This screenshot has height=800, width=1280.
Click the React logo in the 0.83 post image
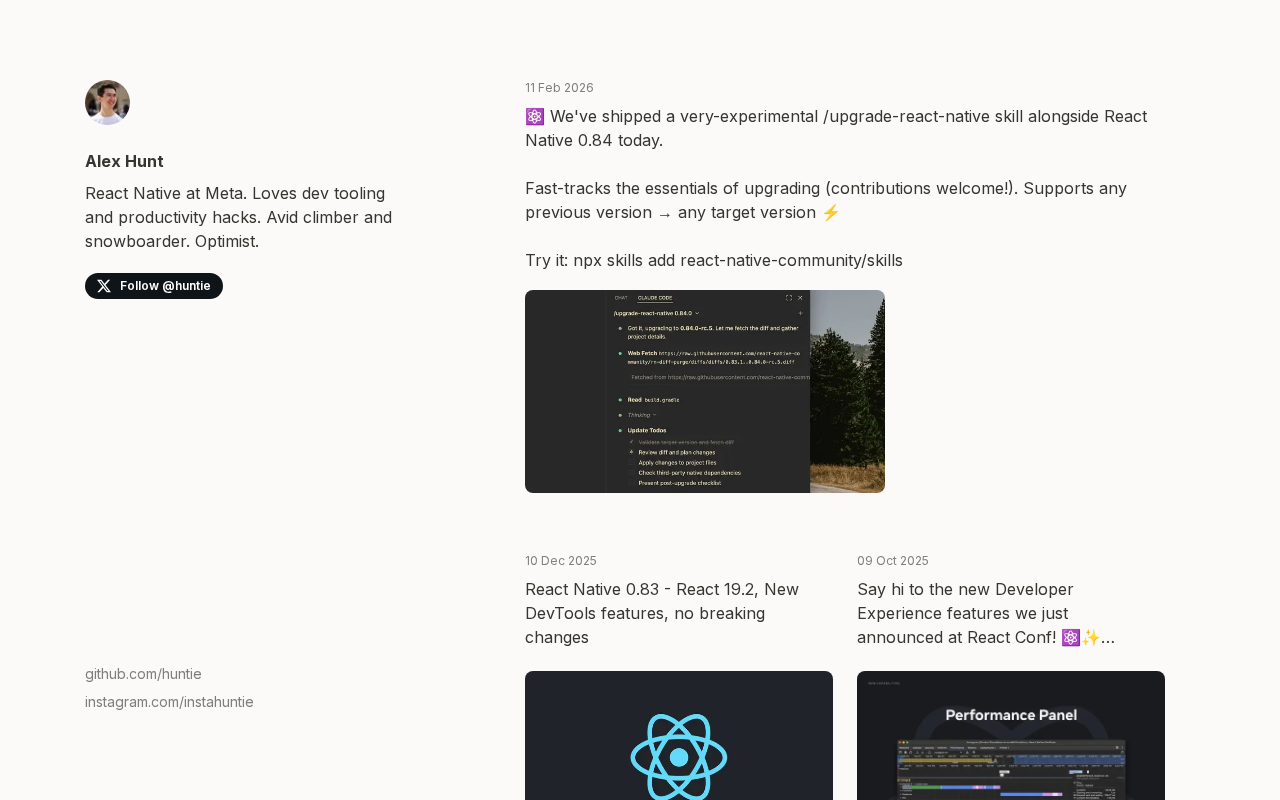click(x=679, y=756)
